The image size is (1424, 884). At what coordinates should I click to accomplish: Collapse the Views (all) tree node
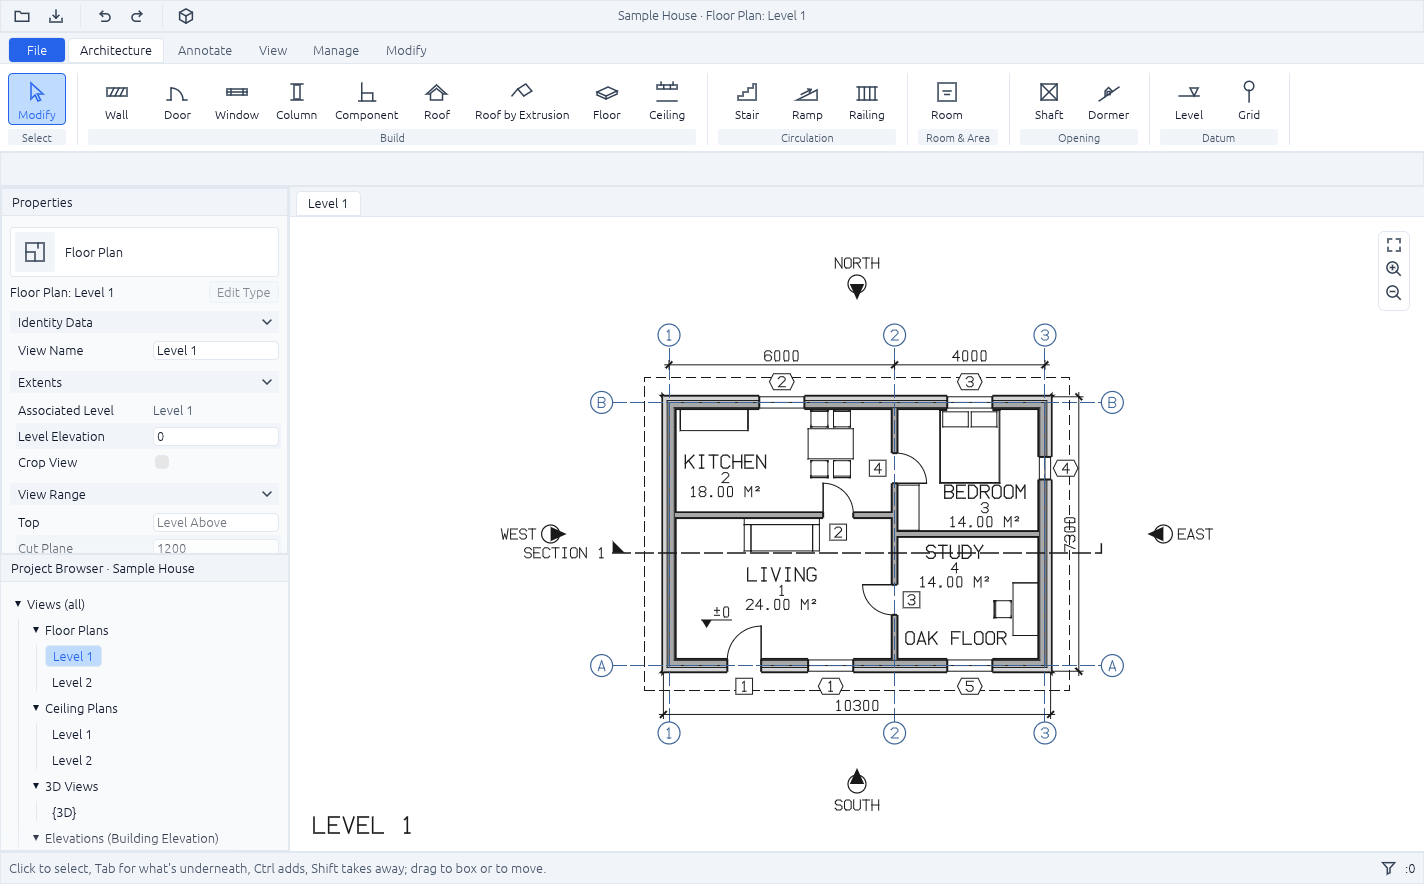click(x=18, y=604)
